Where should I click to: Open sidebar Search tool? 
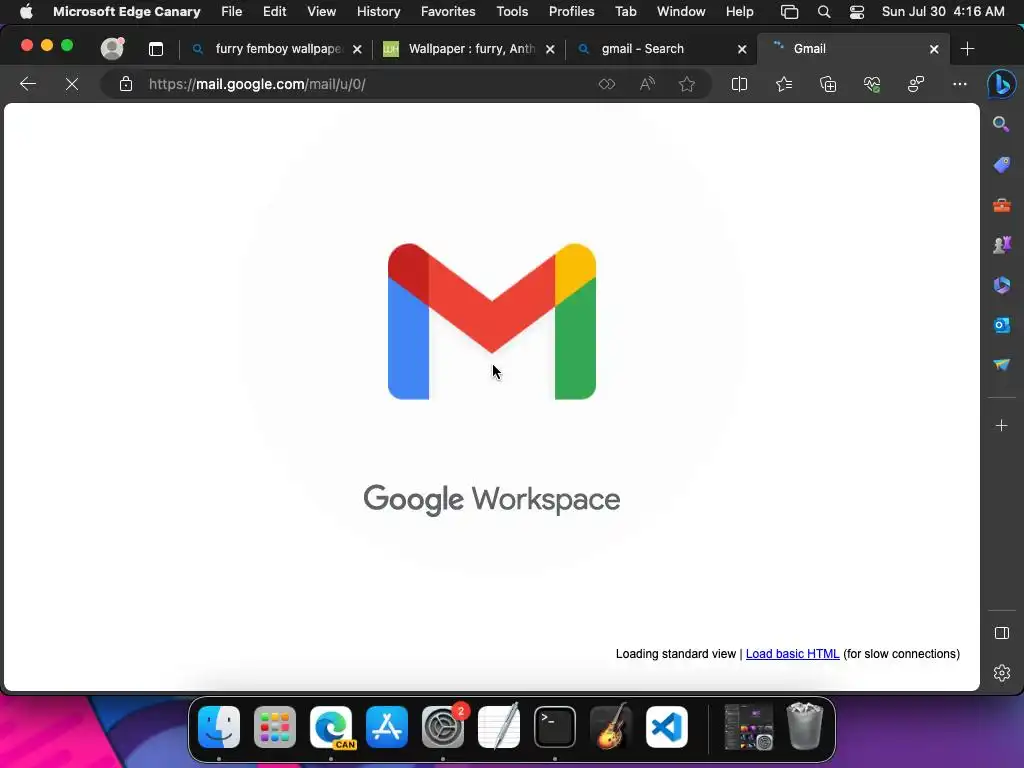click(x=1001, y=124)
